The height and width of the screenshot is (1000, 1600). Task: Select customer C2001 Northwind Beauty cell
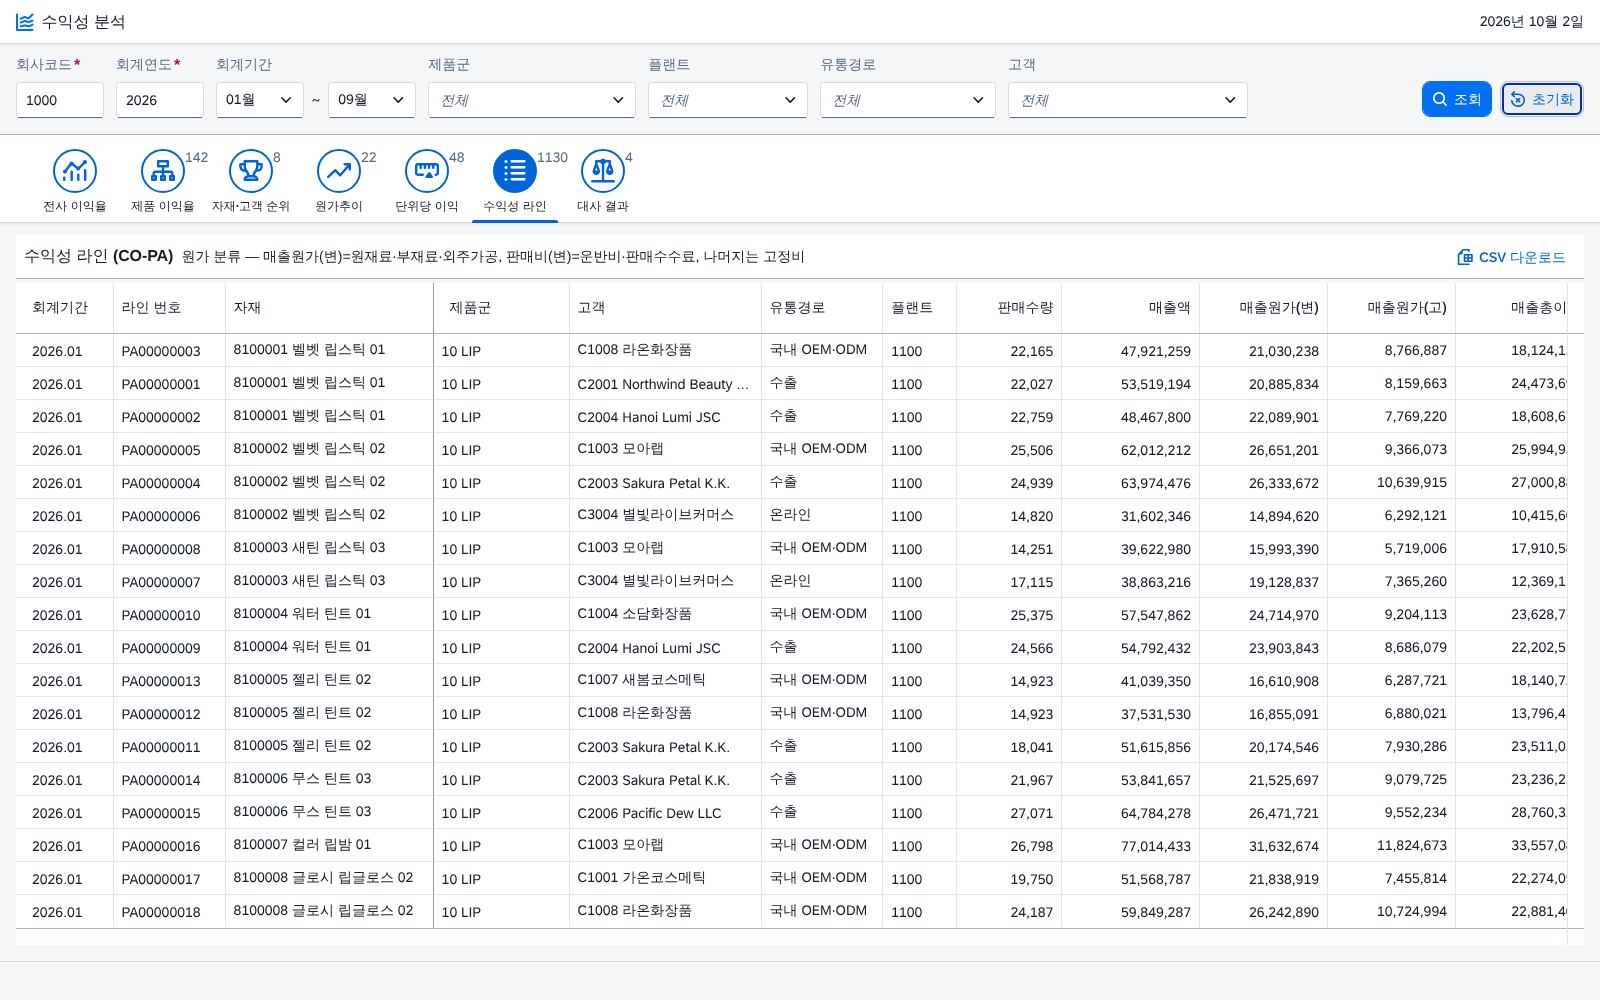pyautogui.click(x=665, y=384)
